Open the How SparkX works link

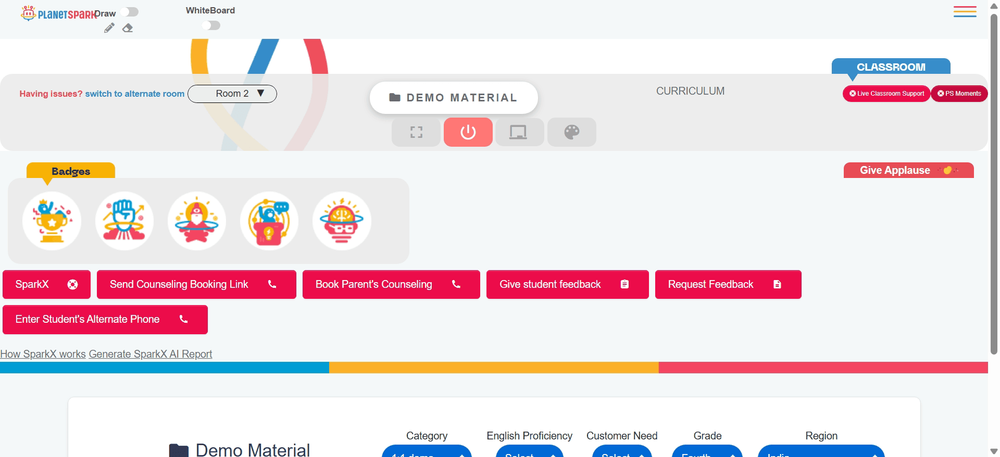point(43,354)
